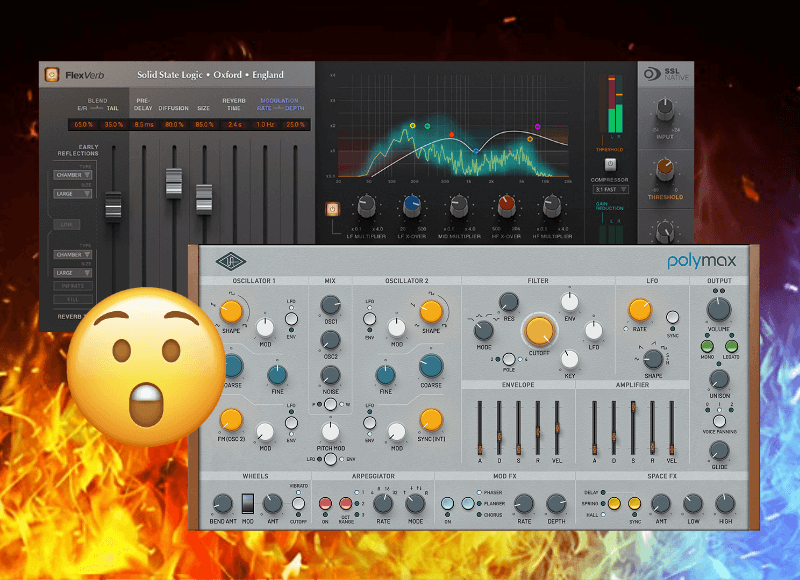Open the compressor 3:1 FAST dropdown
This screenshot has width=800, height=580.
click(610, 189)
